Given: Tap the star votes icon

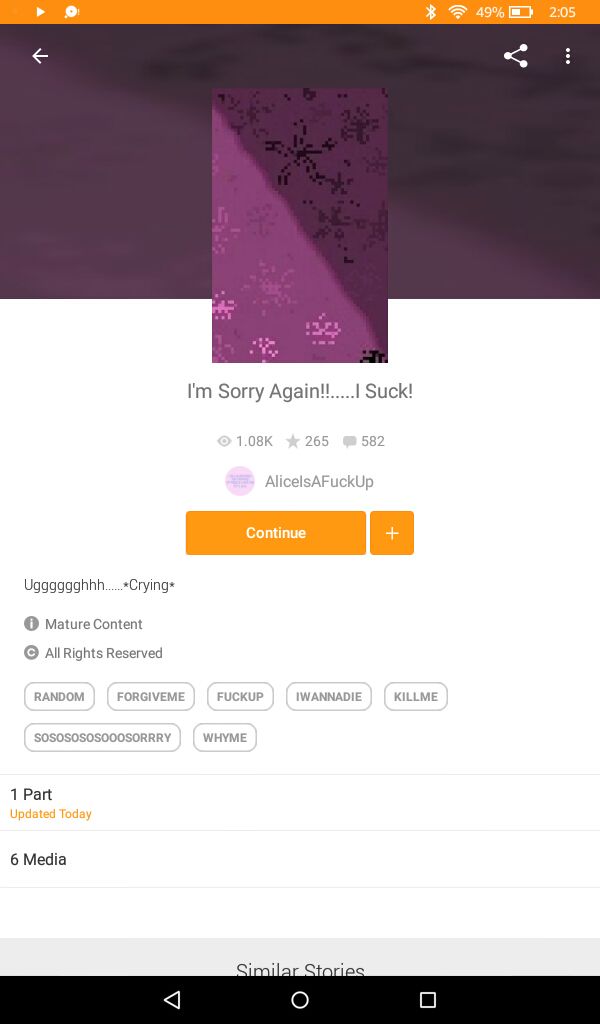Looking at the screenshot, I should (x=293, y=441).
